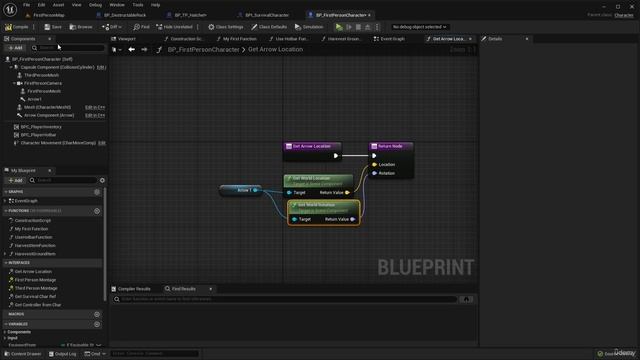Focus the Components search field

pyautogui.click(x=69, y=48)
